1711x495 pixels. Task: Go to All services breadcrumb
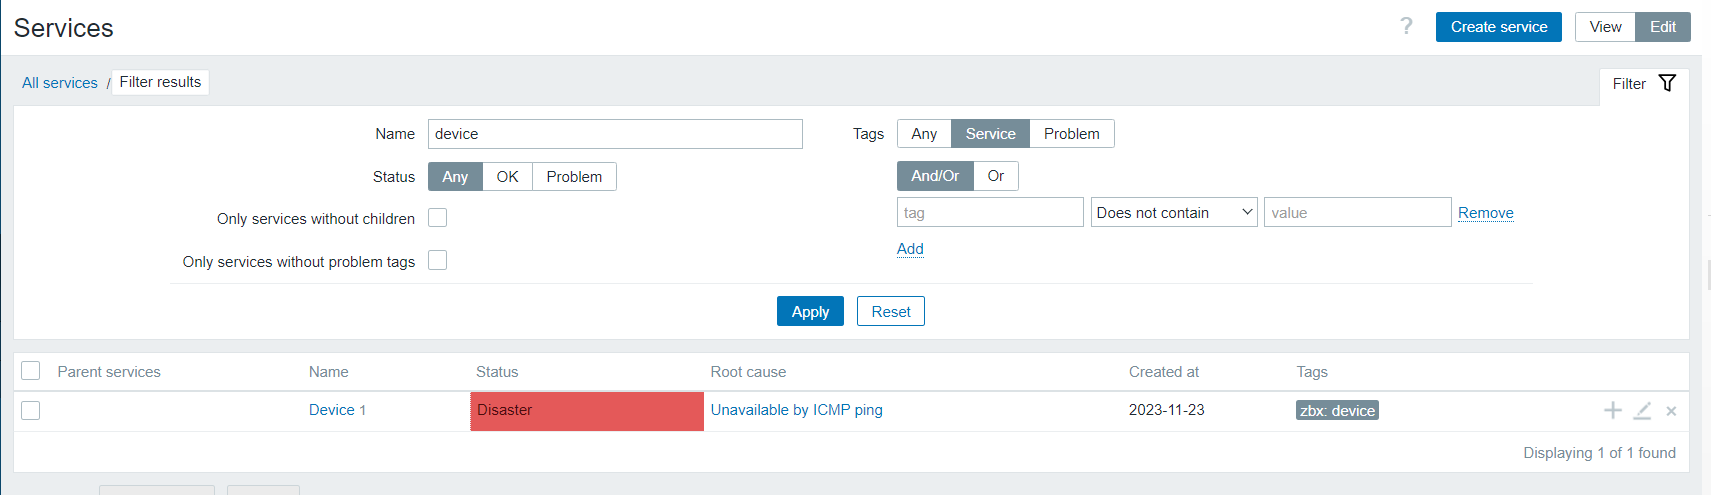click(x=60, y=83)
